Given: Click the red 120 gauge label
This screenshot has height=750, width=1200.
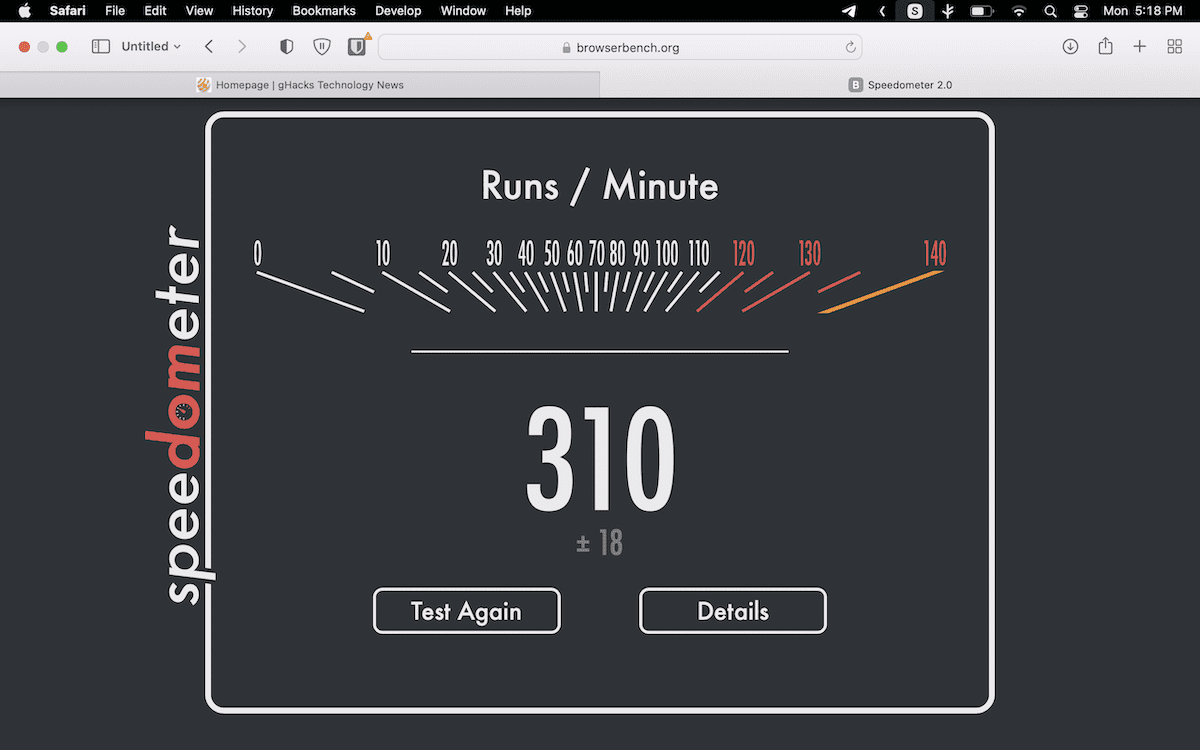Looking at the screenshot, I should (744, 254).
